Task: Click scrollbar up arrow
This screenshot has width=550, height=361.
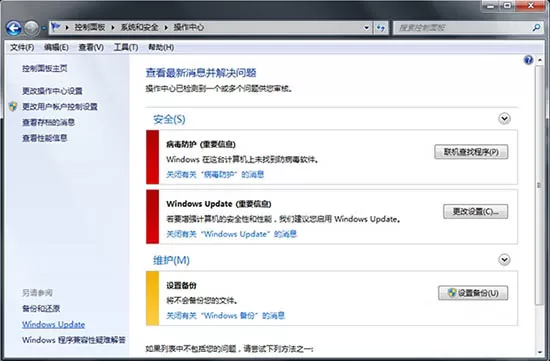Action: [539, 60]
